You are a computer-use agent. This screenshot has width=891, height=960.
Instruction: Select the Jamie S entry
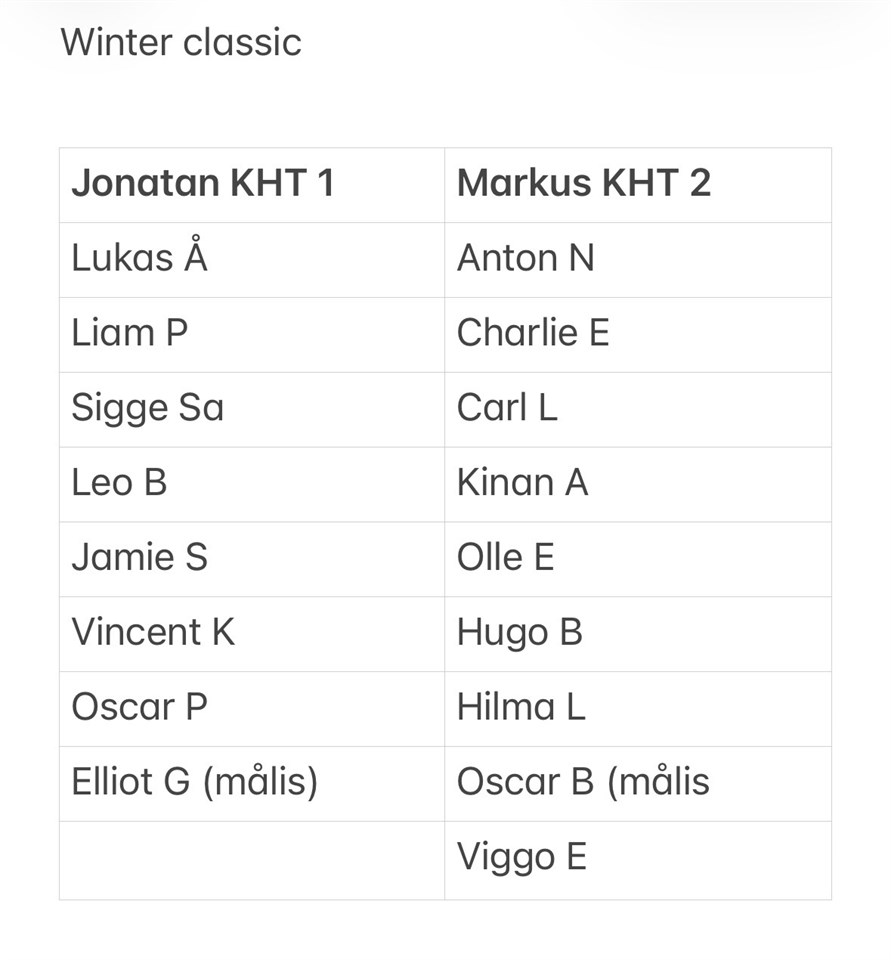click(x=140, y=557)
